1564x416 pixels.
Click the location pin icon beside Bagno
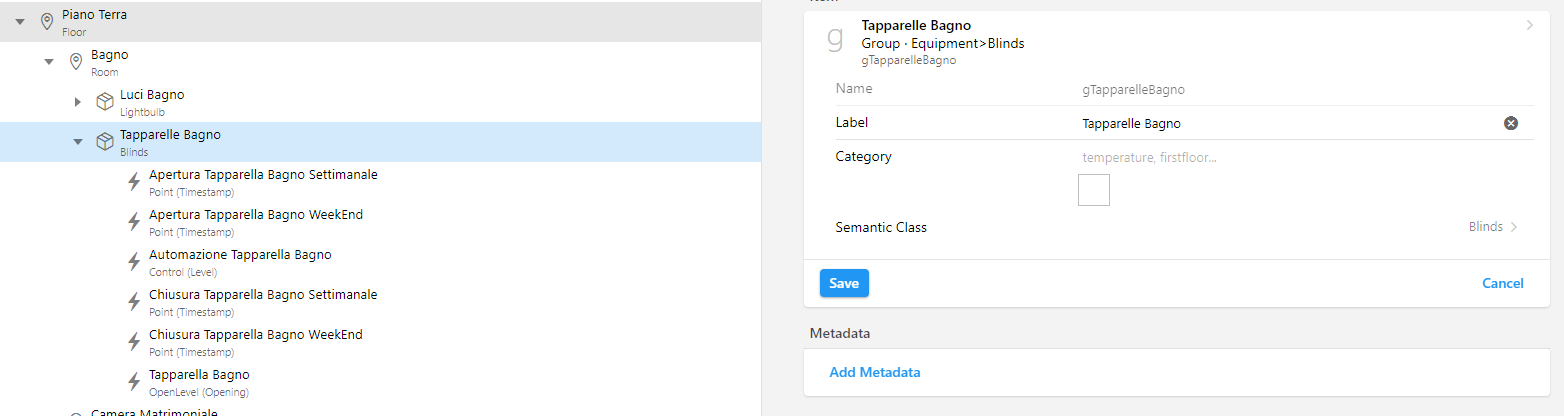tap(75, 62)
